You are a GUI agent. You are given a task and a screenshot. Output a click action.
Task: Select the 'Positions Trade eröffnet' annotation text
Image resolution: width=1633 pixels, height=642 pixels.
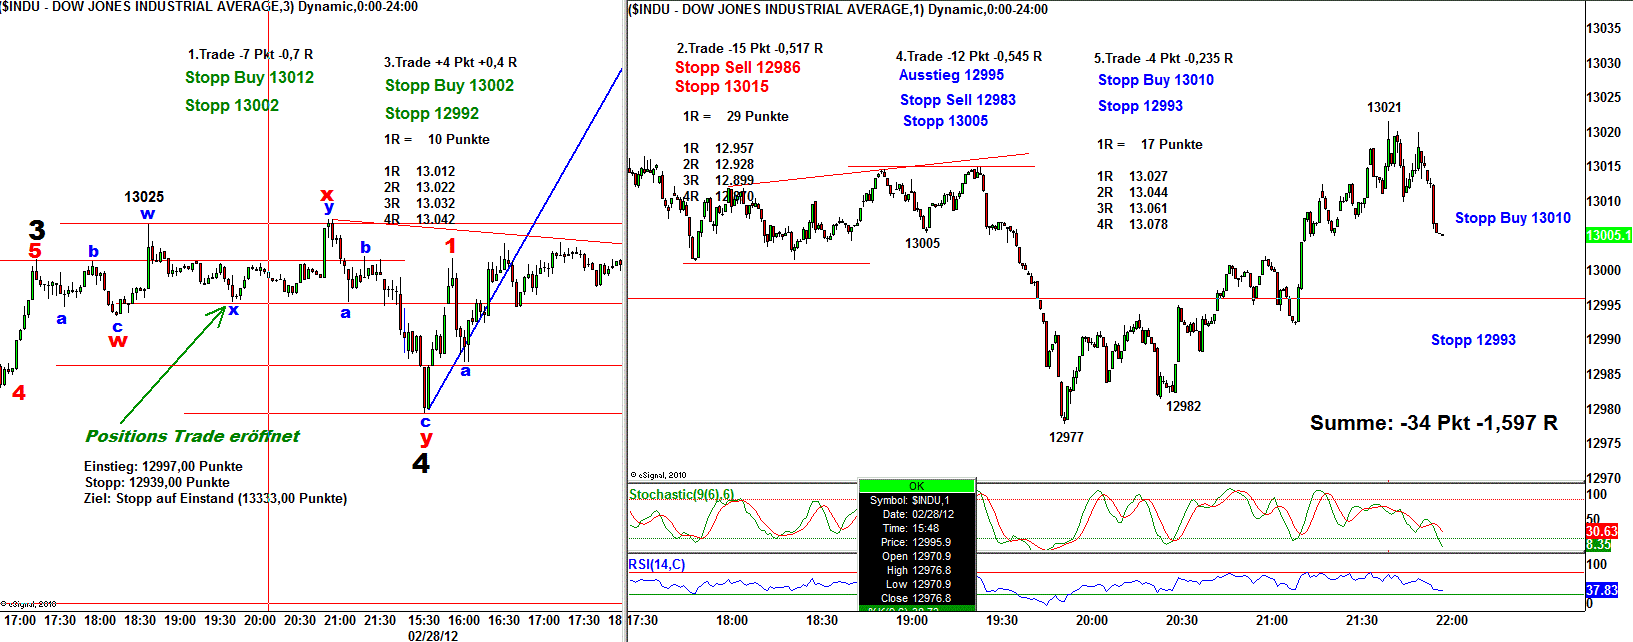point(192,436)
